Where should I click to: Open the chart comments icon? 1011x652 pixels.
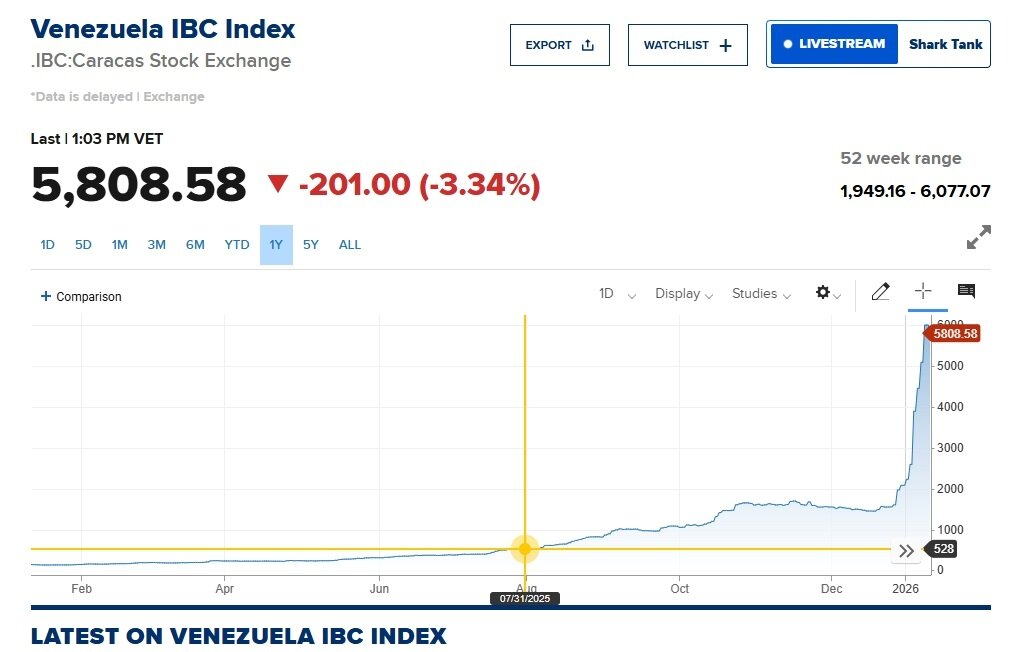[x=965, y=291]
